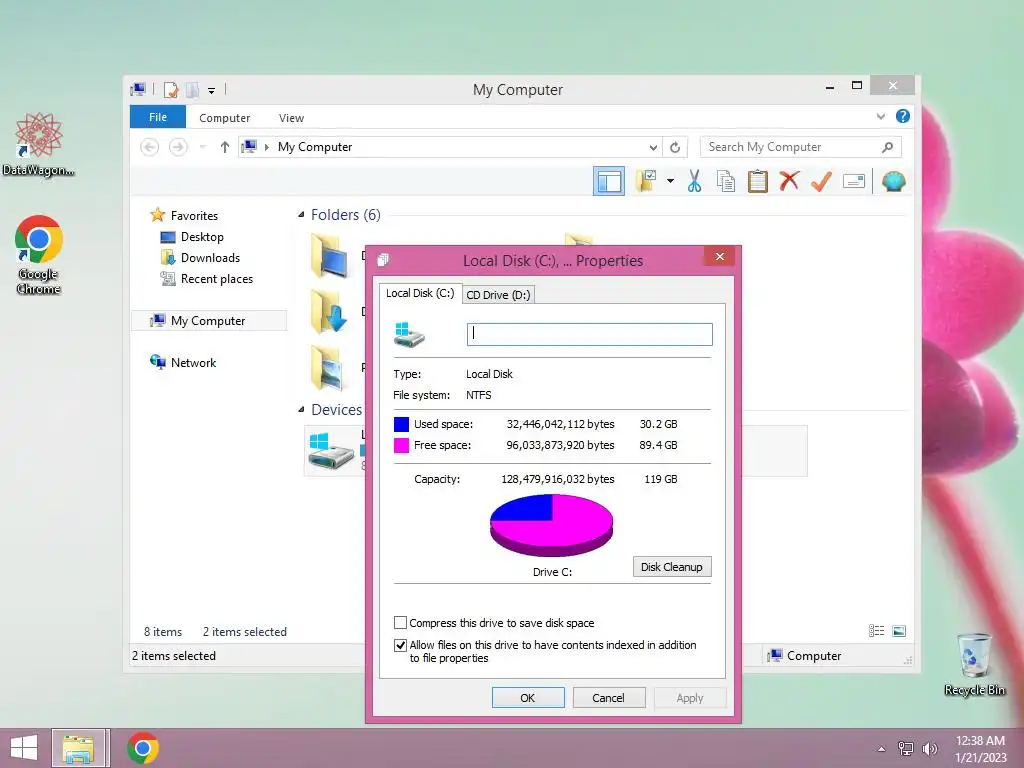Click the Forward navigation arrow
The height and width of the screenshot is (768, 1024).
(178, 147)
